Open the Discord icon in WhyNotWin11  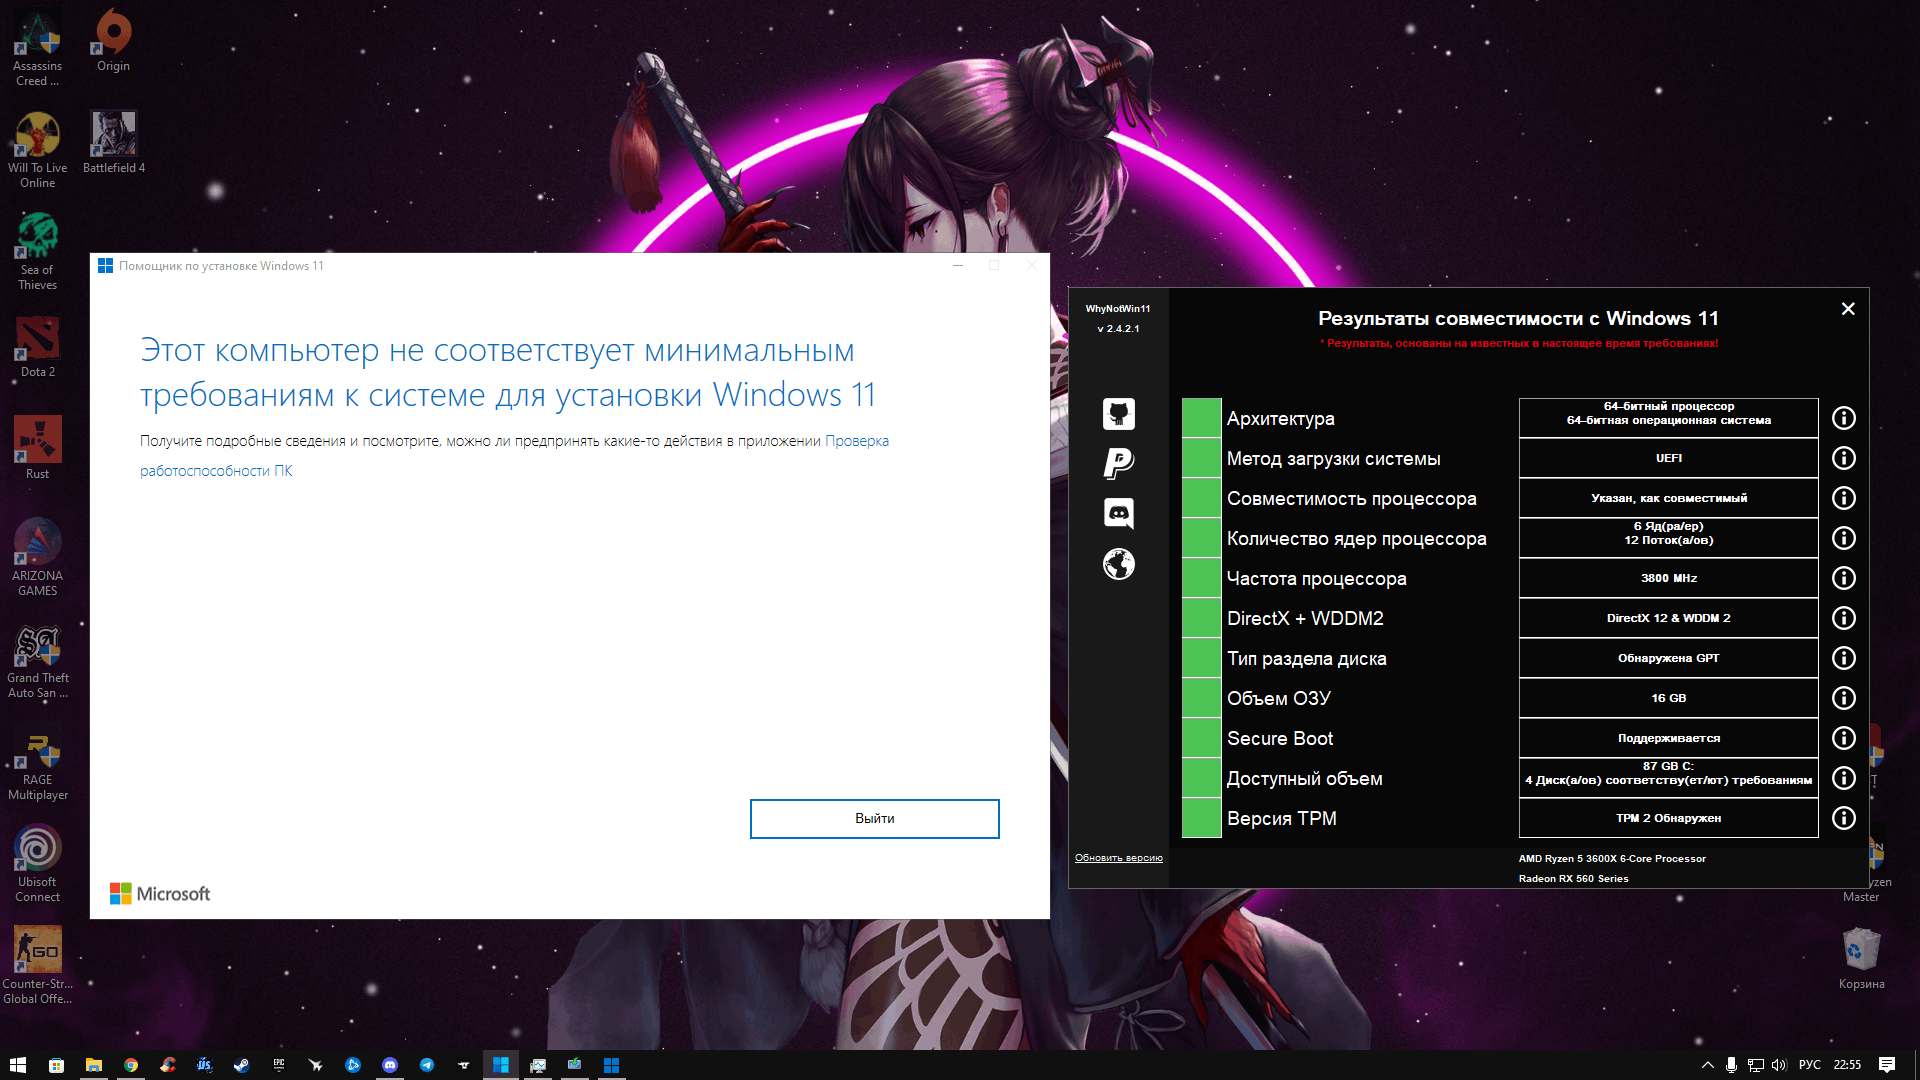[1118, 513]
